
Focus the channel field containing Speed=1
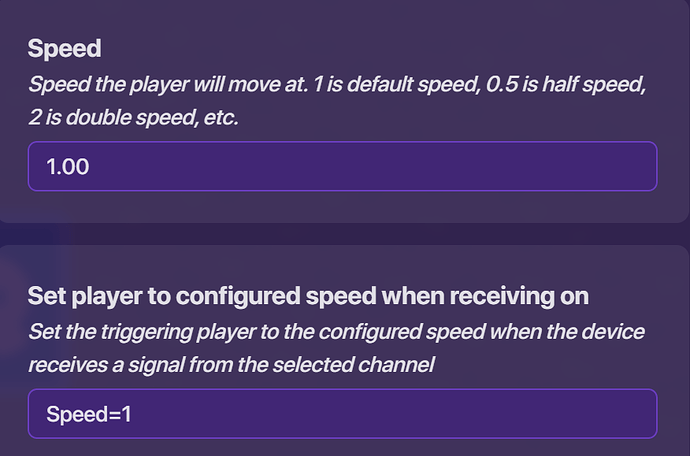click(x=342, y=413)
